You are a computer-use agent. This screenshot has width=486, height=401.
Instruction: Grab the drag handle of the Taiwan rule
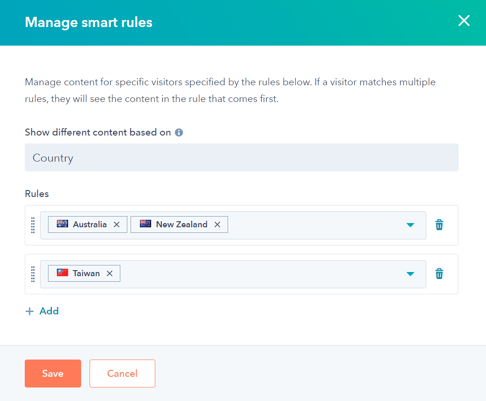click(x=33, y=274)
